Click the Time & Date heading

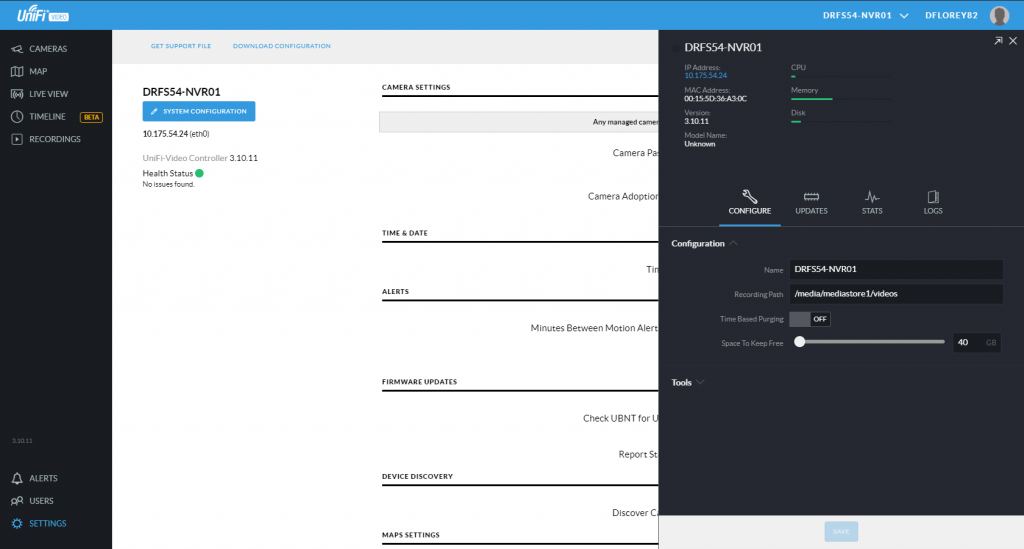[405, 233]
